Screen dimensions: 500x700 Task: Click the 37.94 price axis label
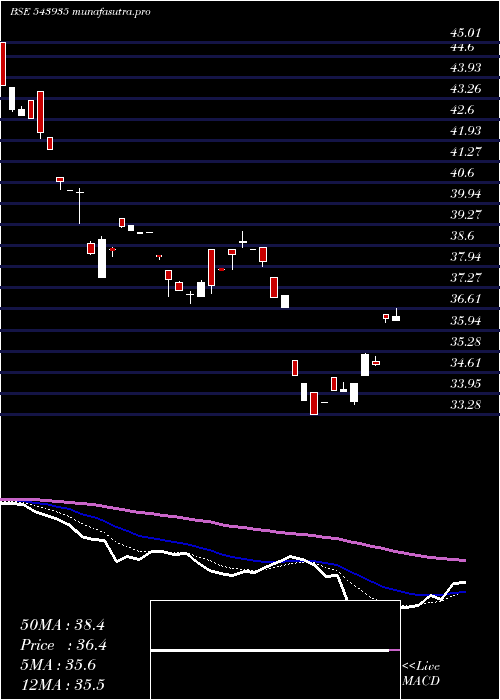click(465, 257)
